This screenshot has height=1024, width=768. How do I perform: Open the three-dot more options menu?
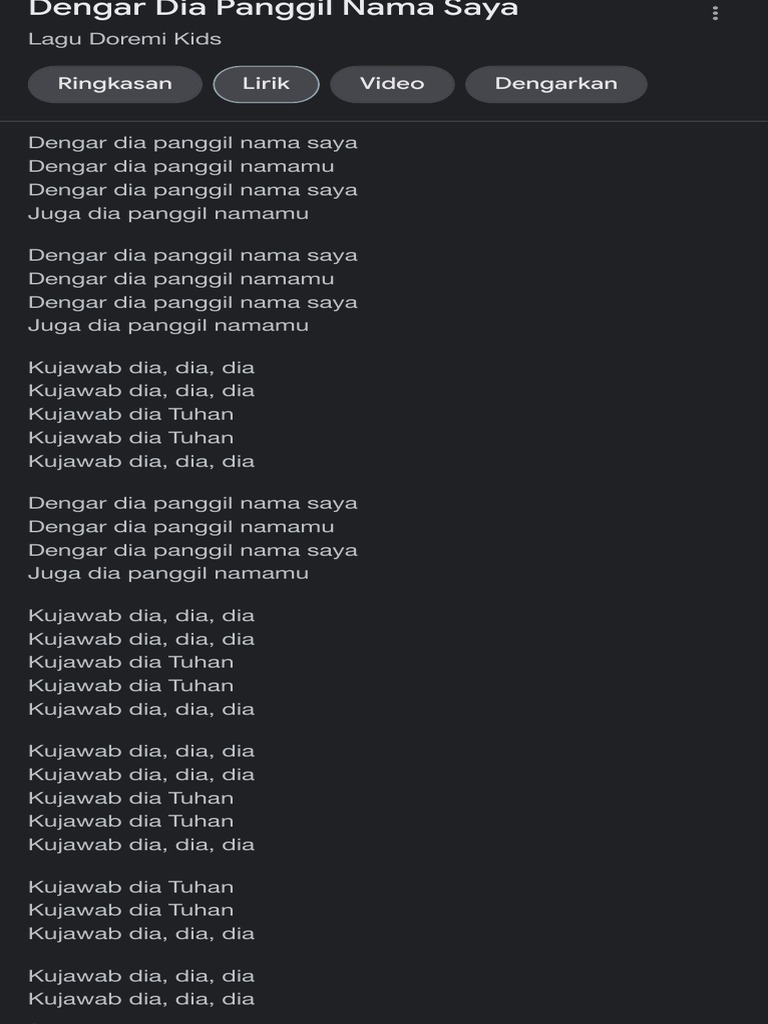click(x=715, y=13)
